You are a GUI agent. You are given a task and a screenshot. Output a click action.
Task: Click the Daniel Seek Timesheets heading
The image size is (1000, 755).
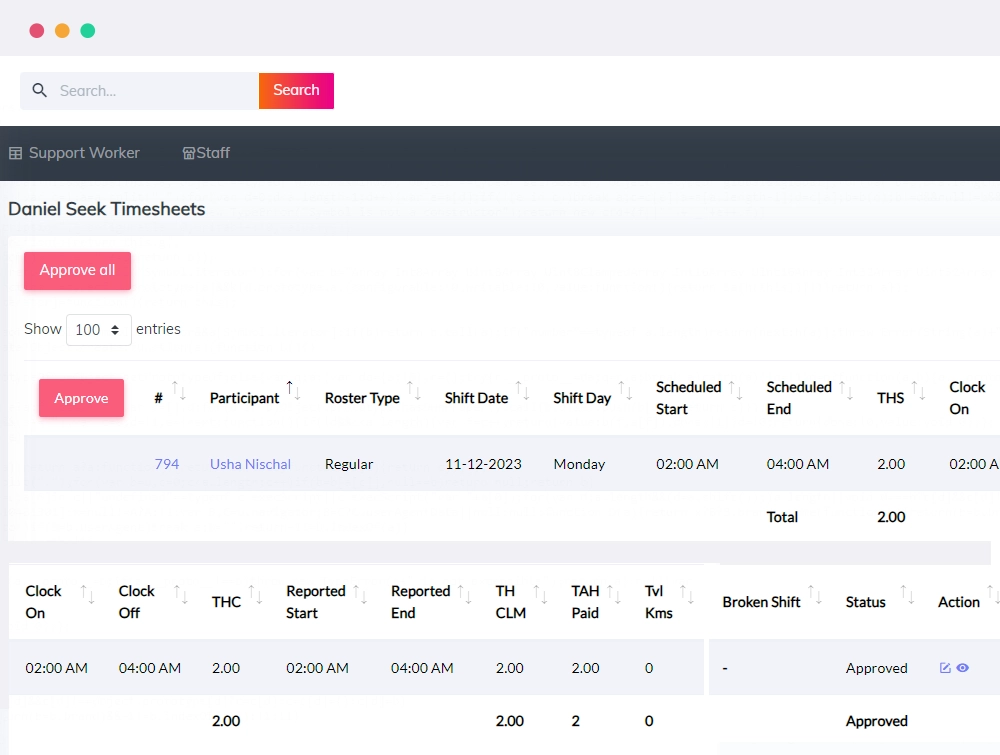pos(107,209)
